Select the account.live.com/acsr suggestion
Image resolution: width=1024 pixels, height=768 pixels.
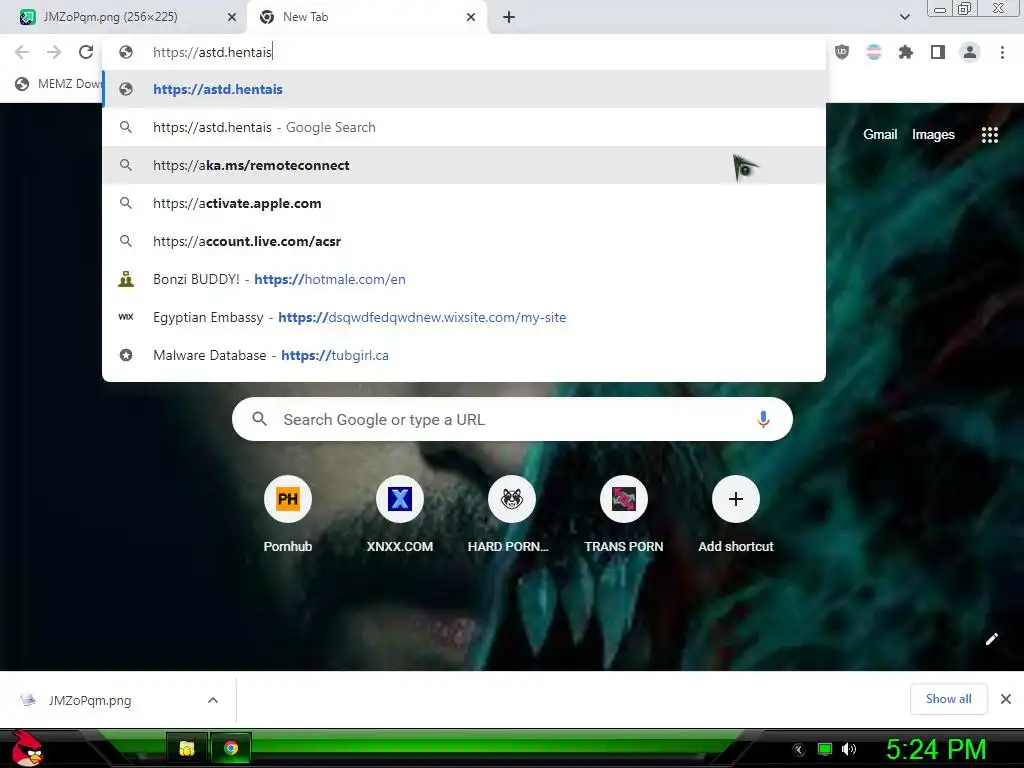click(x=464, y=241)
